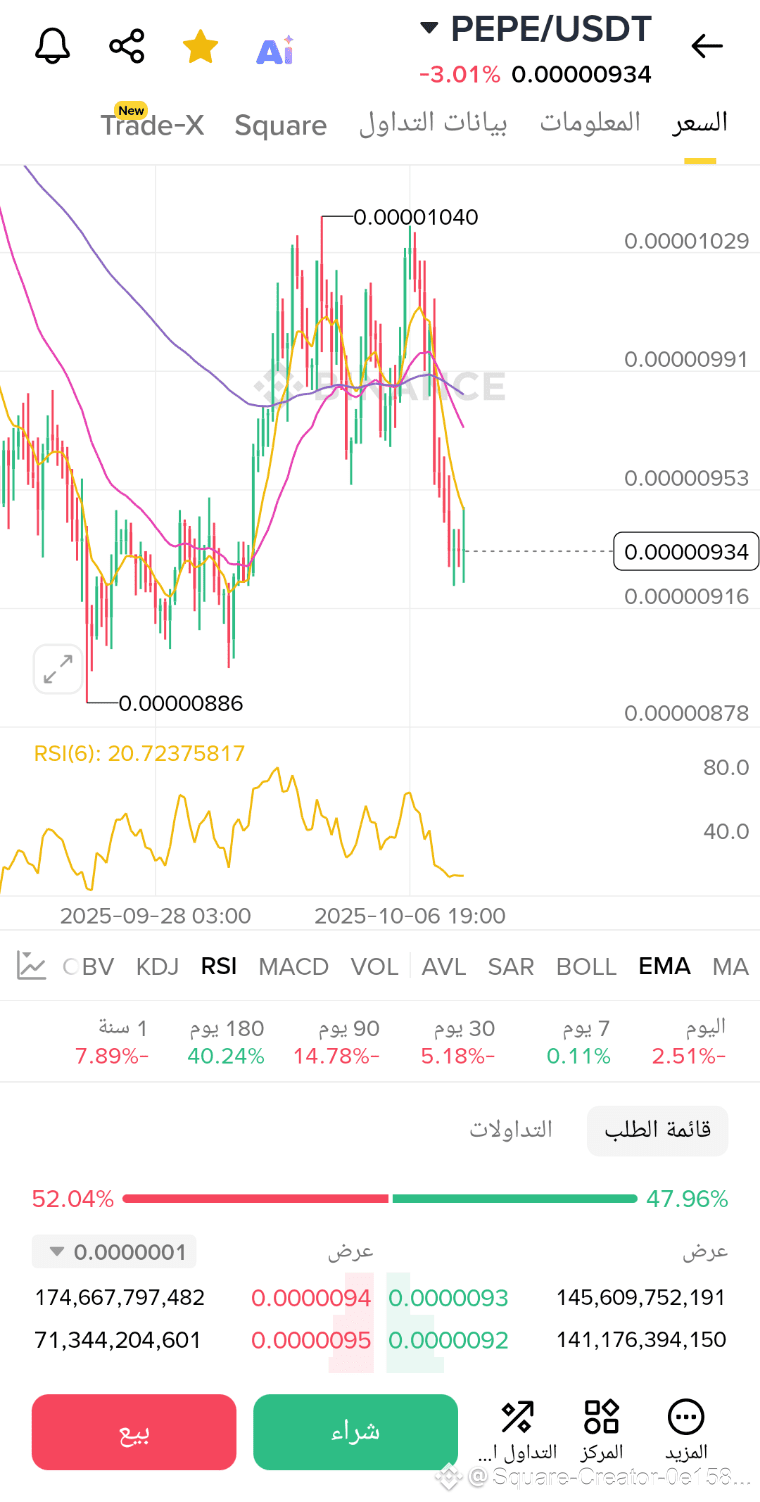Toggle the yellow favorite star

(x=201, y=46)
